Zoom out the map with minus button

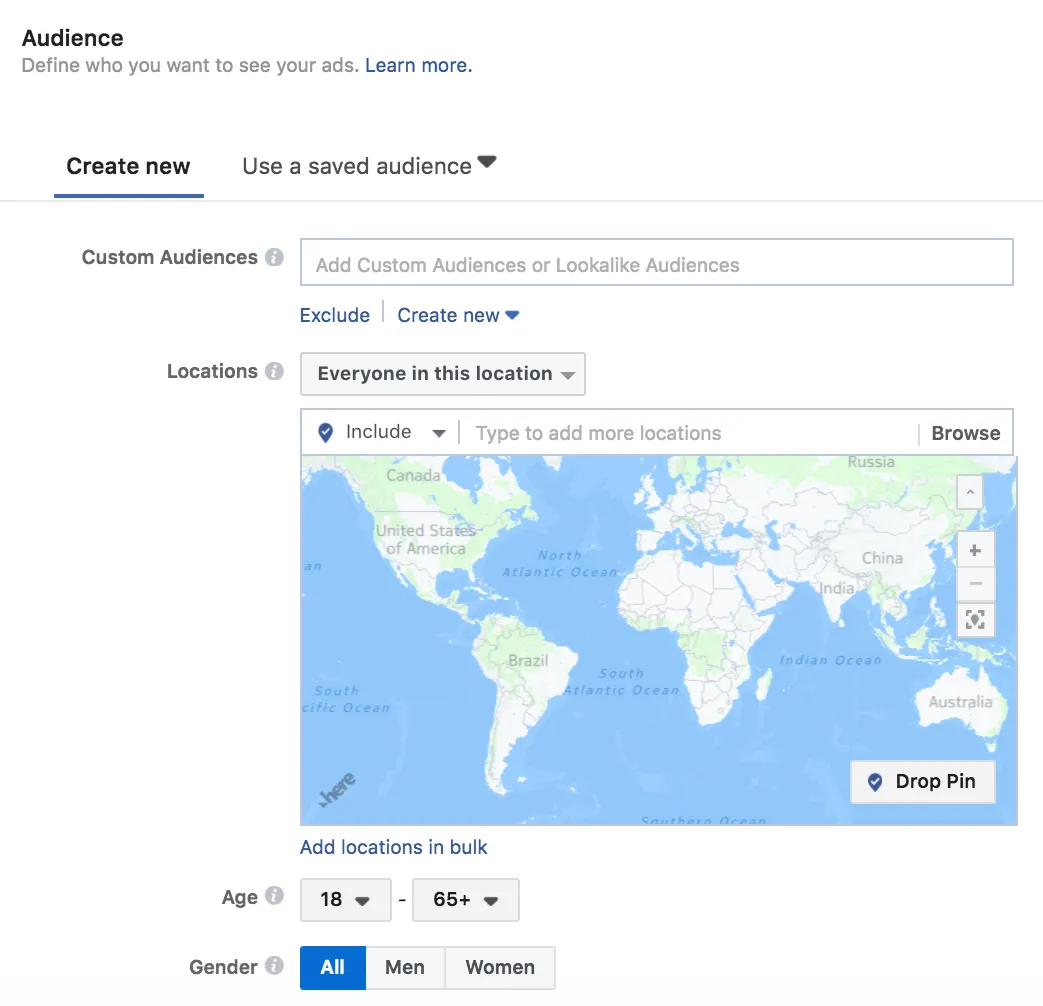click(x=975, y=584)
